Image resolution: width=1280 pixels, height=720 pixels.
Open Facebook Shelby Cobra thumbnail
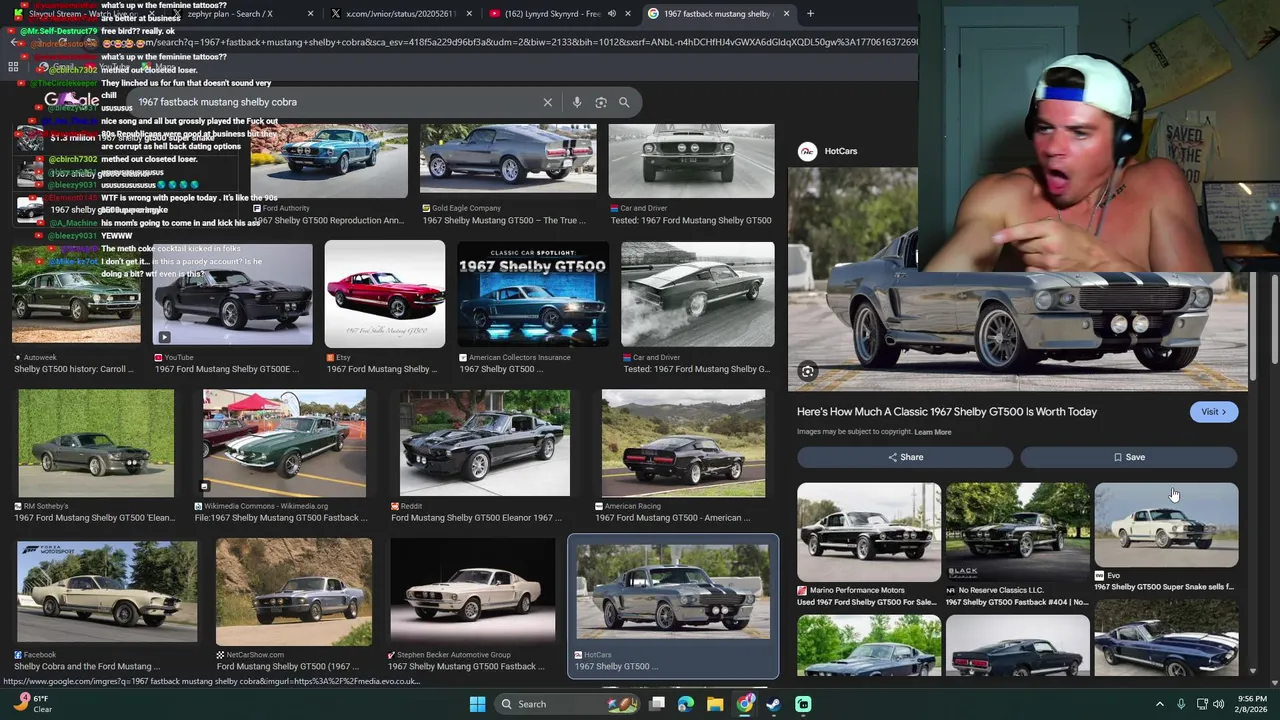[x=107, y=593]
